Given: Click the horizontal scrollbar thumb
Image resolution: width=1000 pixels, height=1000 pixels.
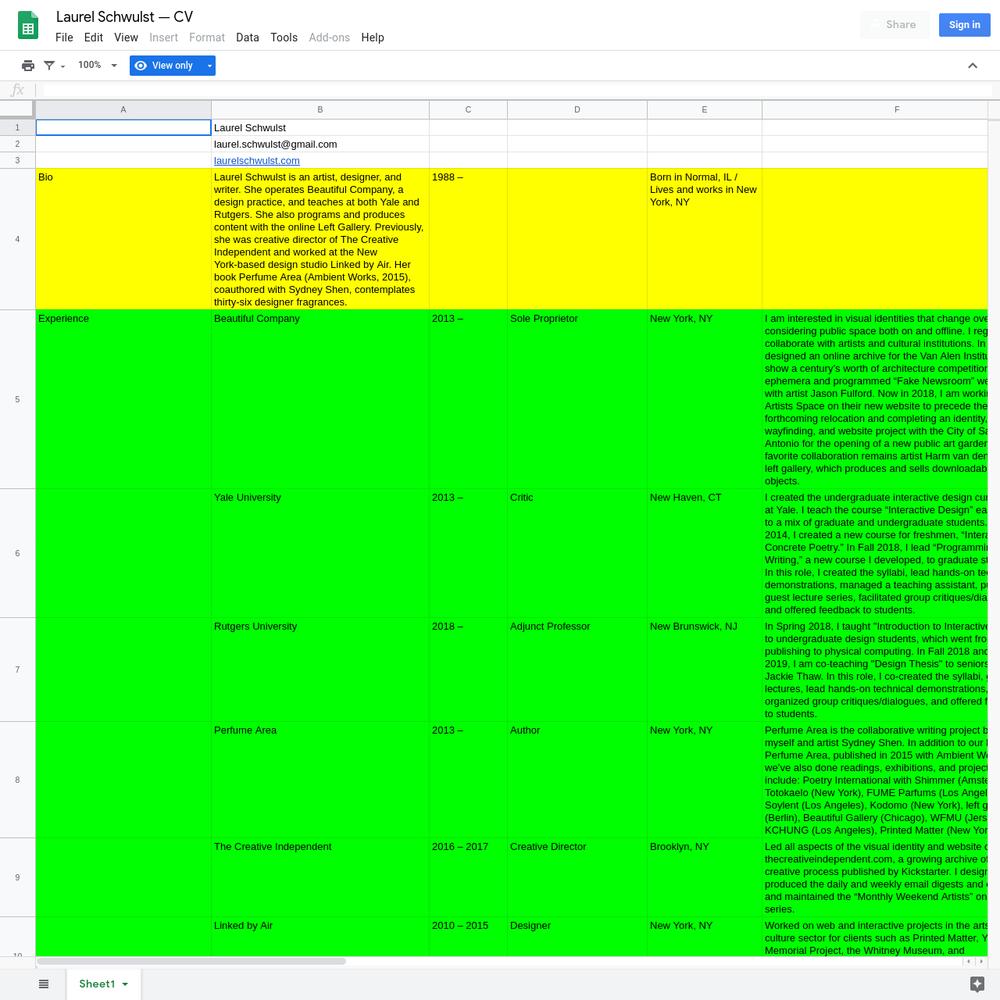Looking at the screenshot, I should [191, 961].
